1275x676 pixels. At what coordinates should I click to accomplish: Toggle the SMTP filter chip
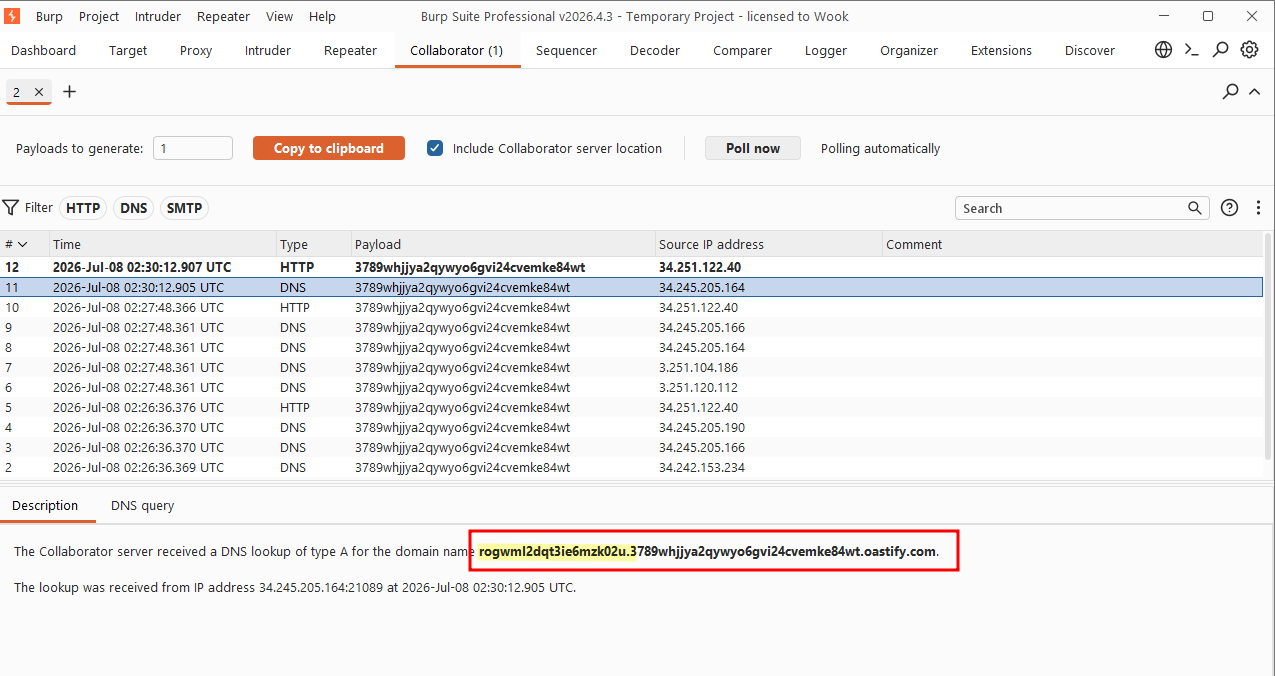pos(184,208)
